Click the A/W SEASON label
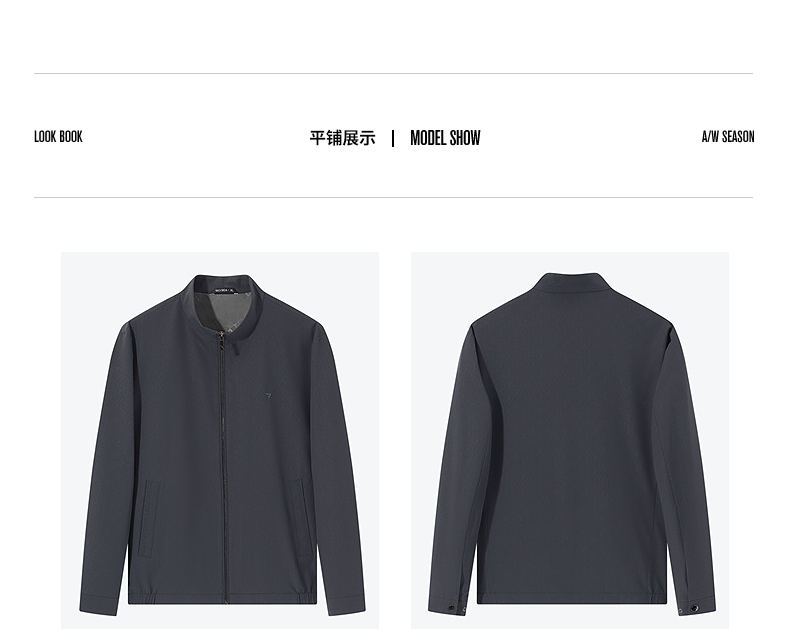Image resolution: width=790 pixels, height=638 pixels. coord(728,137)
